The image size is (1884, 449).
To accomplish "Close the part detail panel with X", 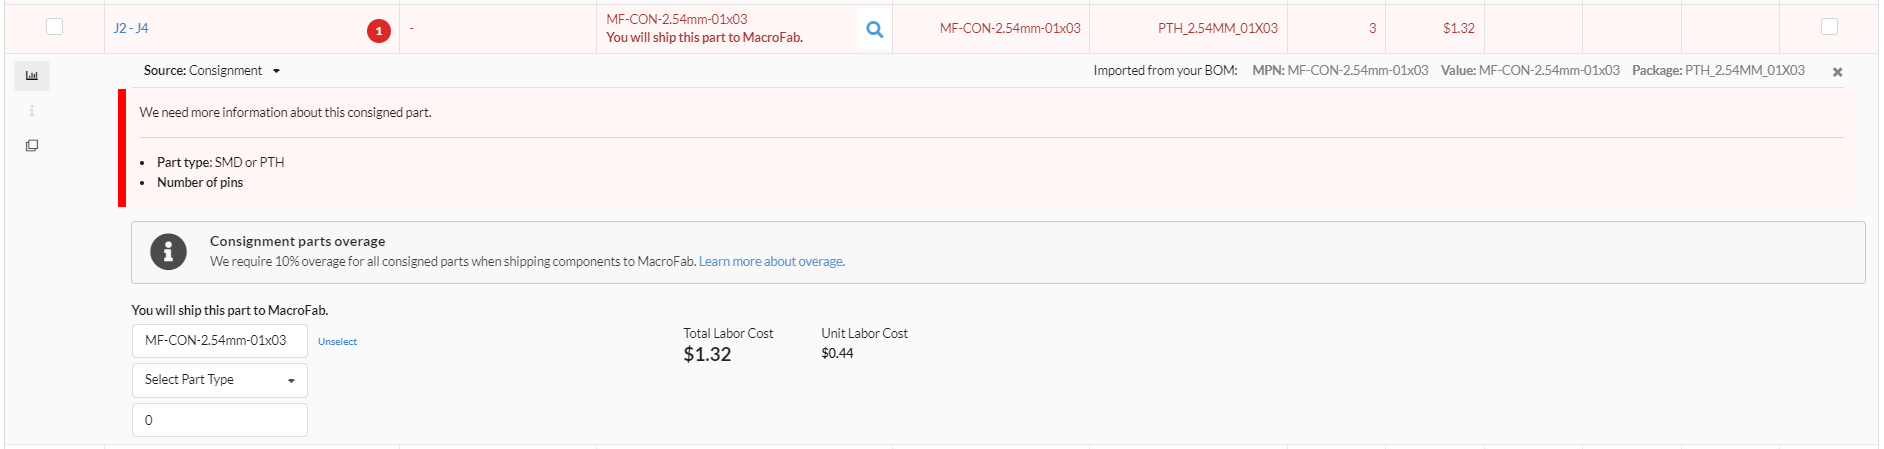I will (x=1837, y=72).
